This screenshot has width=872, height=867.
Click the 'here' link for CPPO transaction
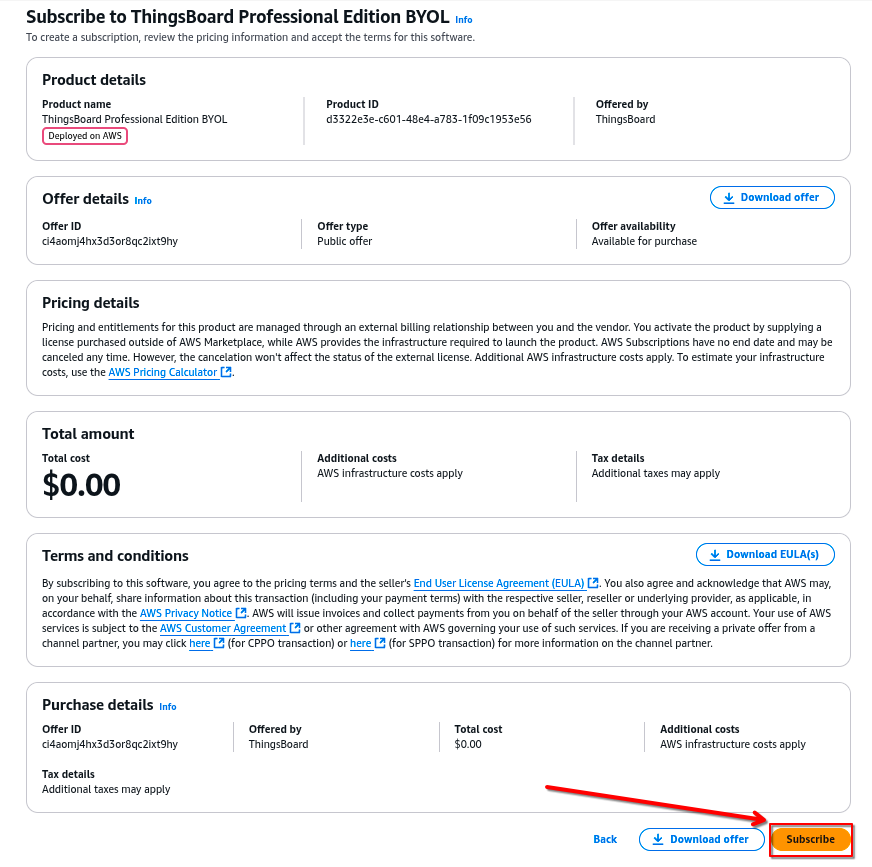(200, 643)
